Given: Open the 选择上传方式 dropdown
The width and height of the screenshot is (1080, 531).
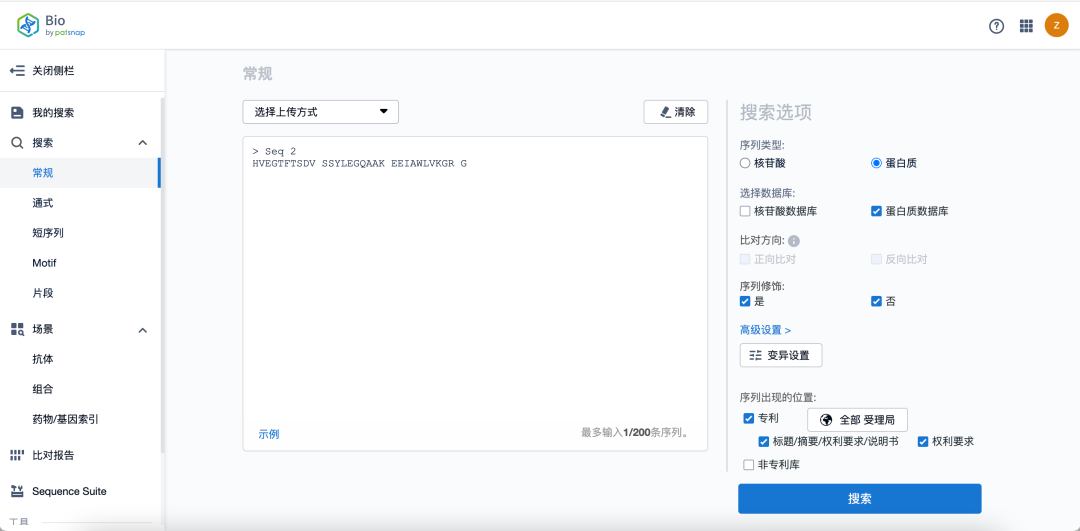Looking at the screenshot, I should tap(320, 112).
